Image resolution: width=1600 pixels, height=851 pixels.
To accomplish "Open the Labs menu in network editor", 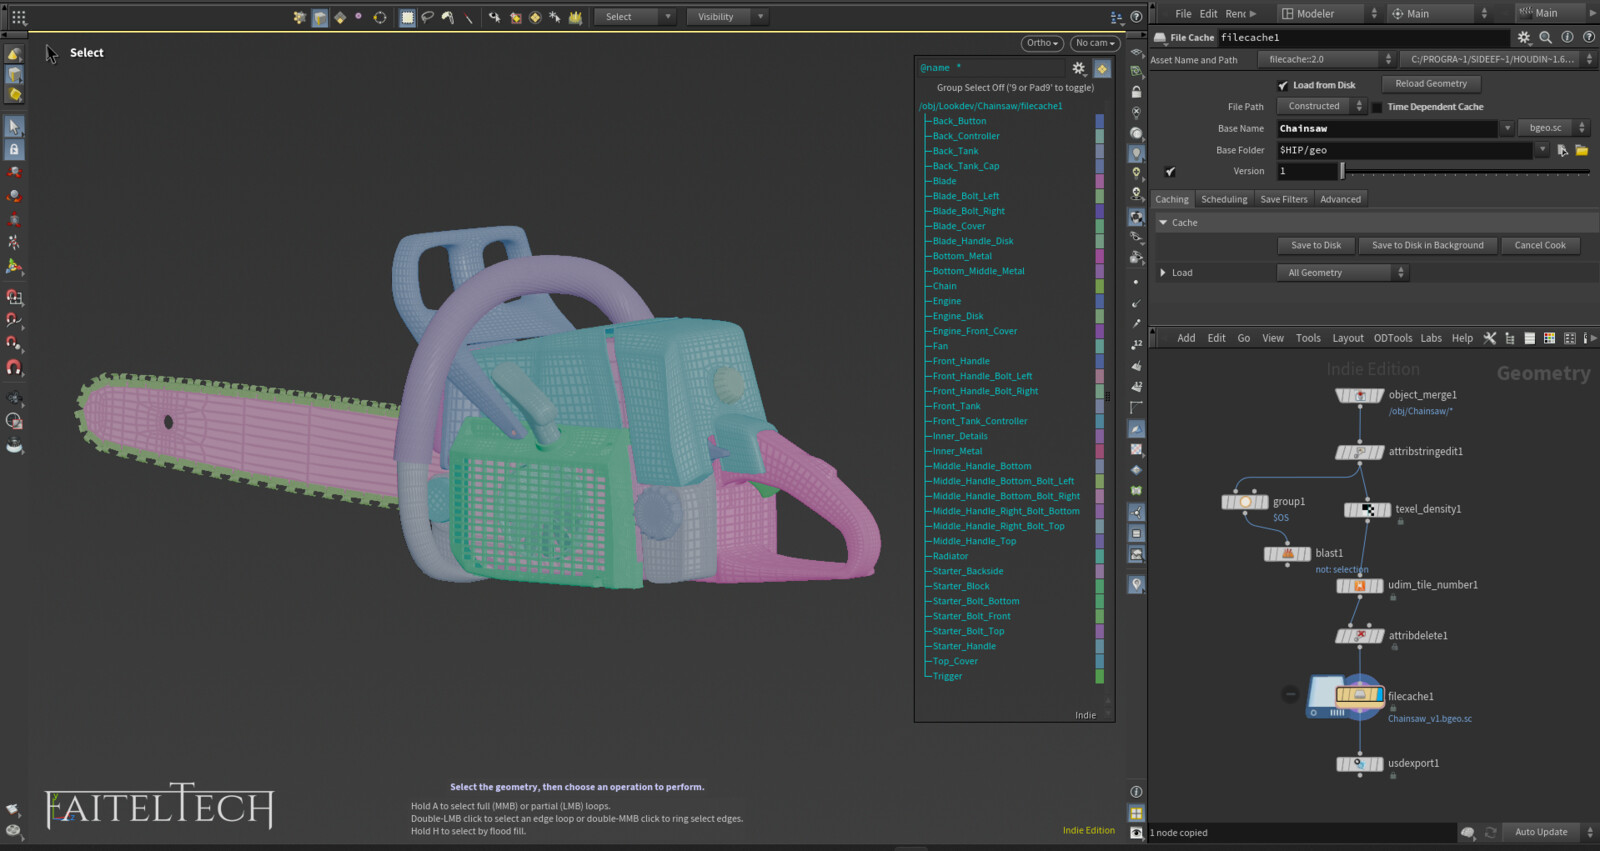I will coord(1431,338).
